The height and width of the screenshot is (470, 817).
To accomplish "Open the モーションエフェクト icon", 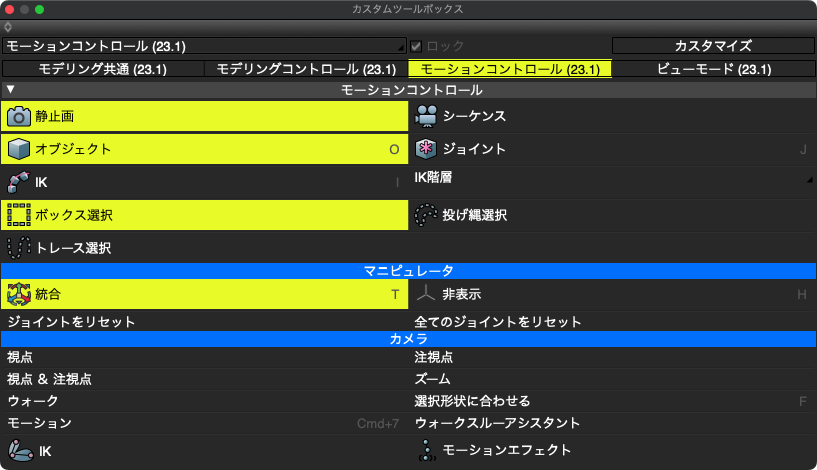I will pyautogui.click(x=427, y=450).
